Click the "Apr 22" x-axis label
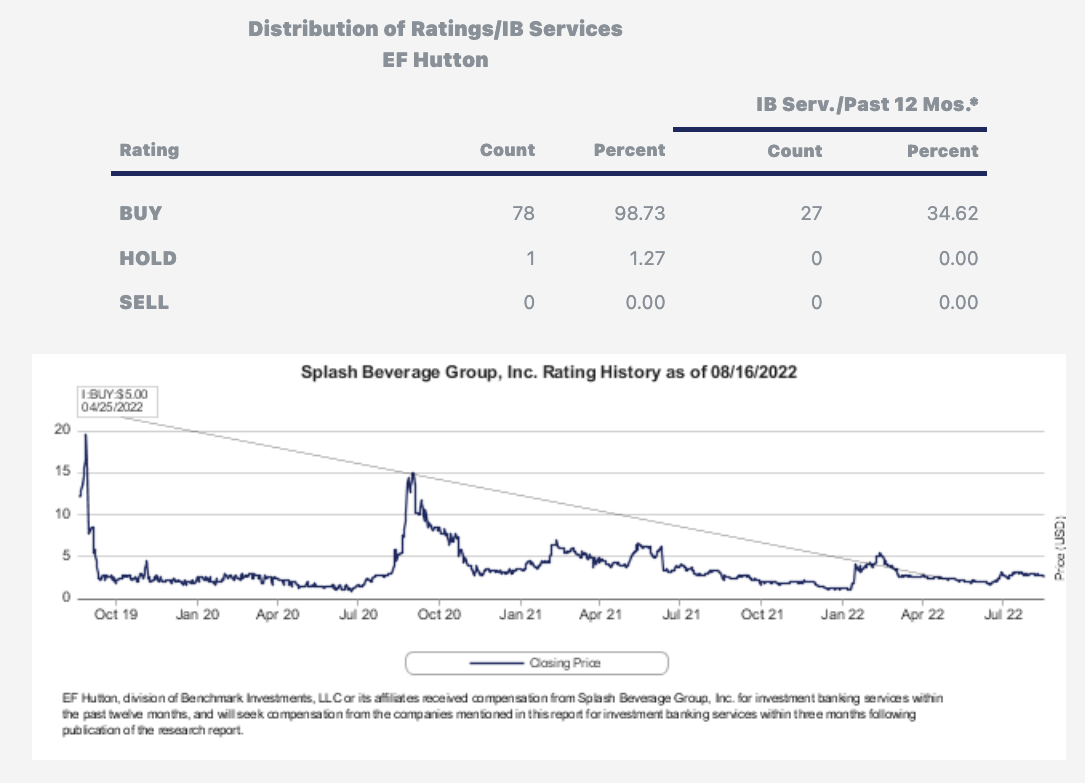This screenshot has height=783, width=1085. click(922, 614)
